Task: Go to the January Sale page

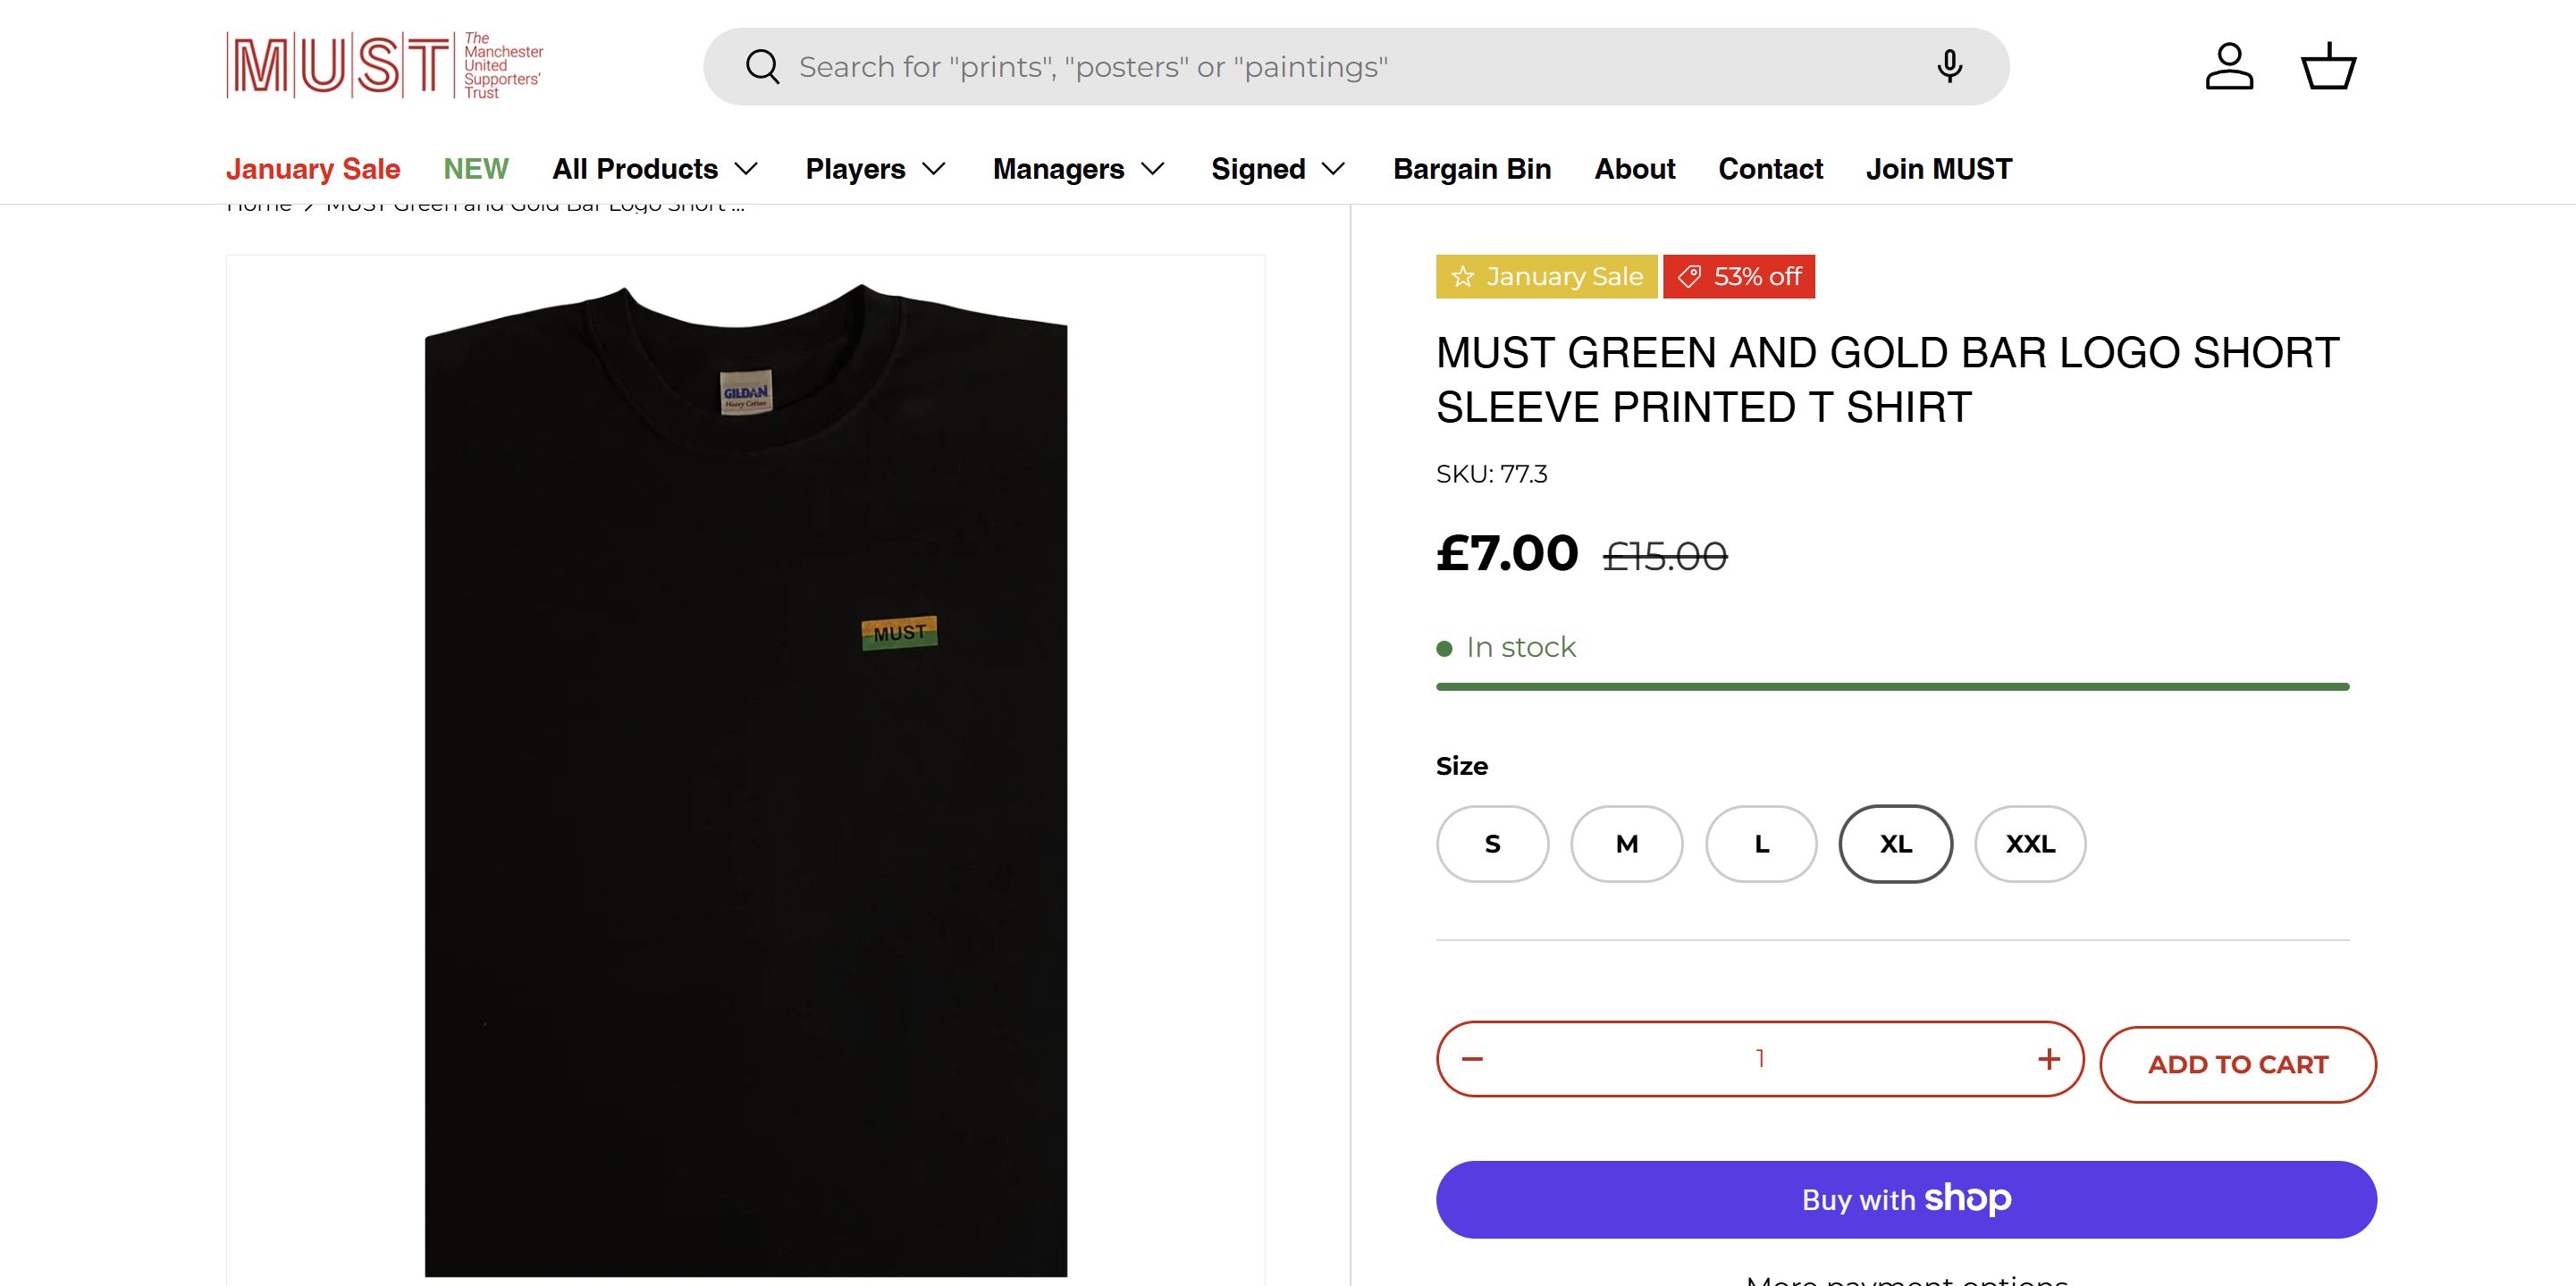Action: pyautogui.click(x=313, y=169)
